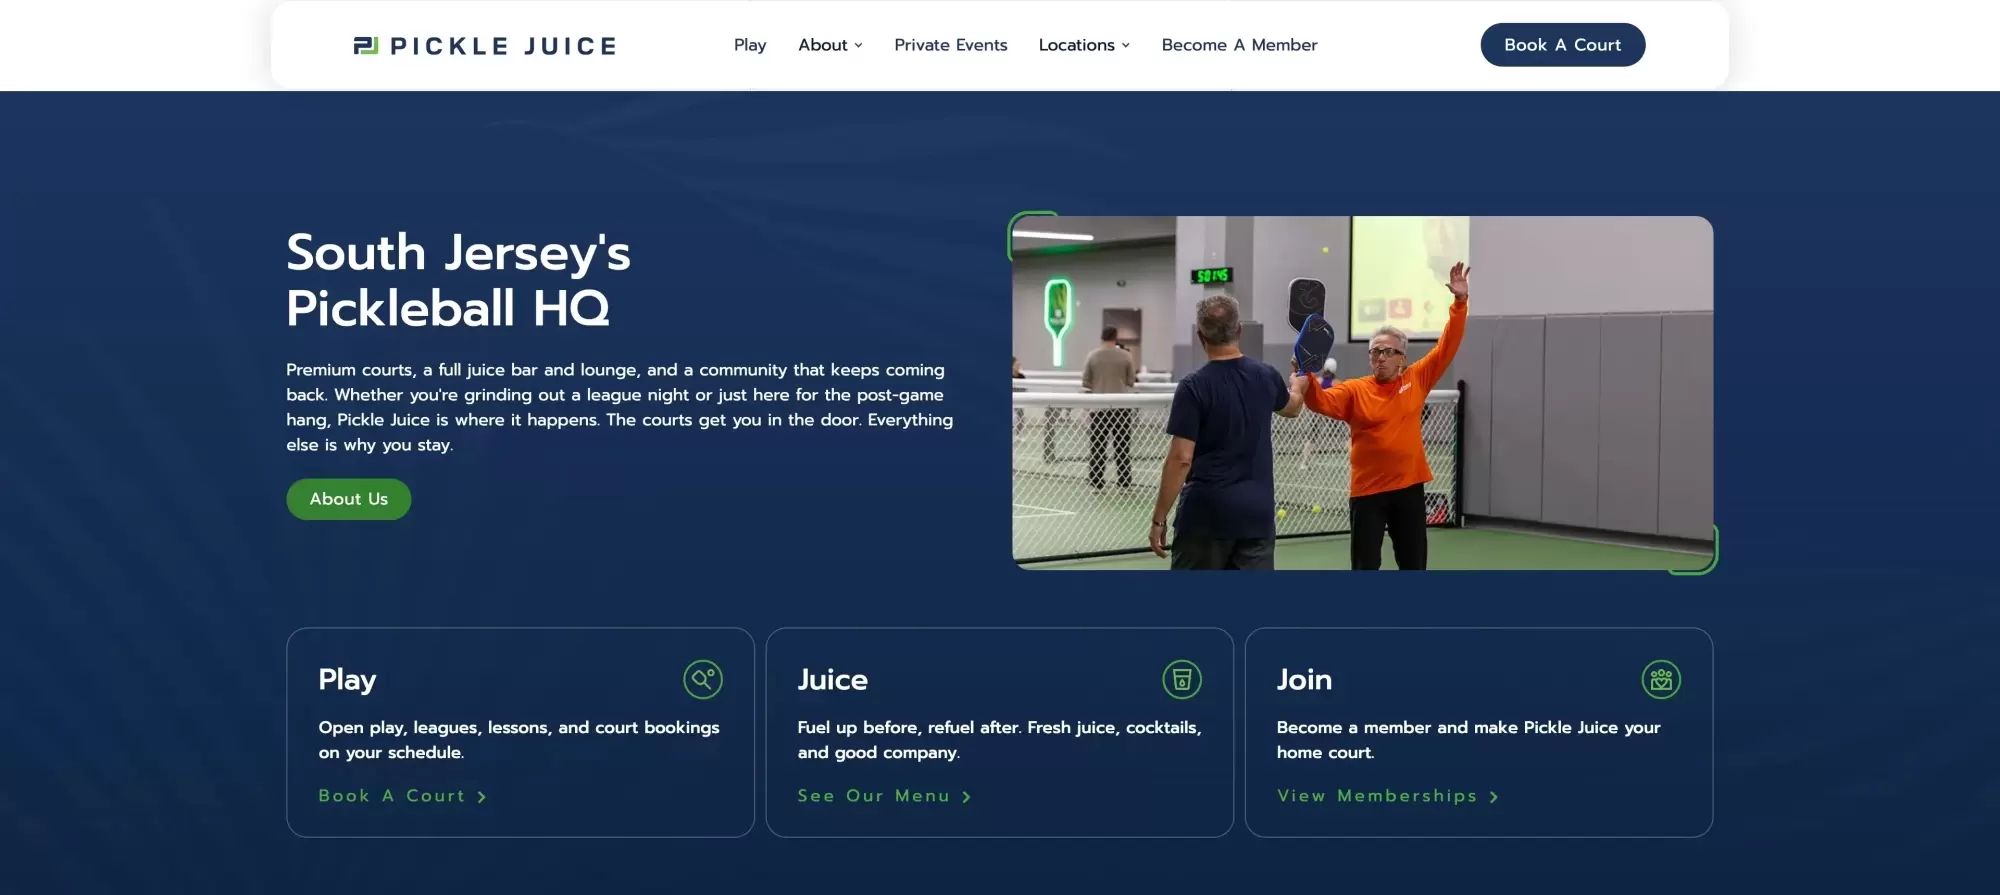Follow the Book A Court card link
The image size is (2000, 895).
[402, 796]
